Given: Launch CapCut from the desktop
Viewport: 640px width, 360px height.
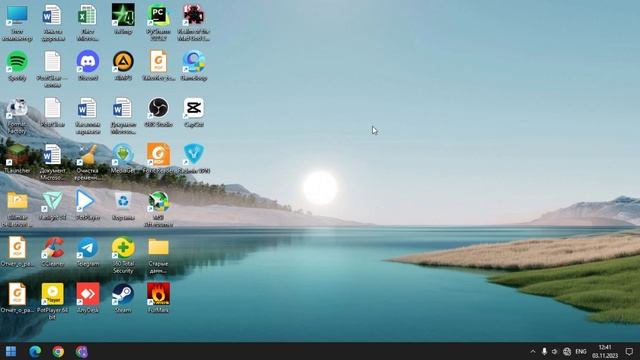Looking at the screenshot, I should (193, 113).
